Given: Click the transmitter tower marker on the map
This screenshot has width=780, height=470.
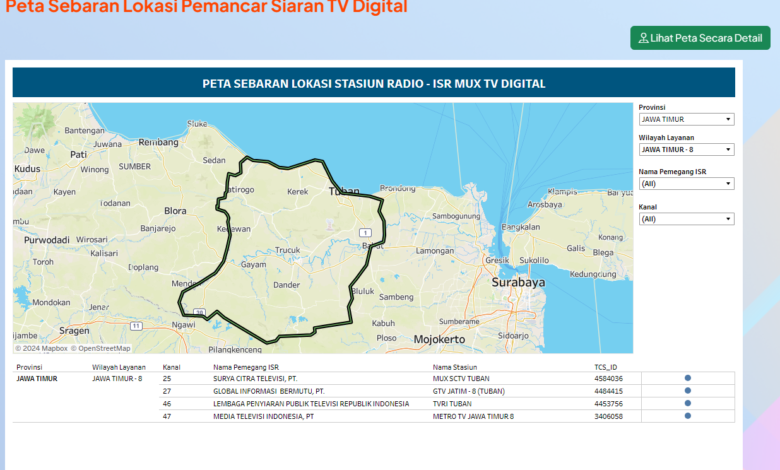Looking at the screenshot, I should [x=329, y=224].
